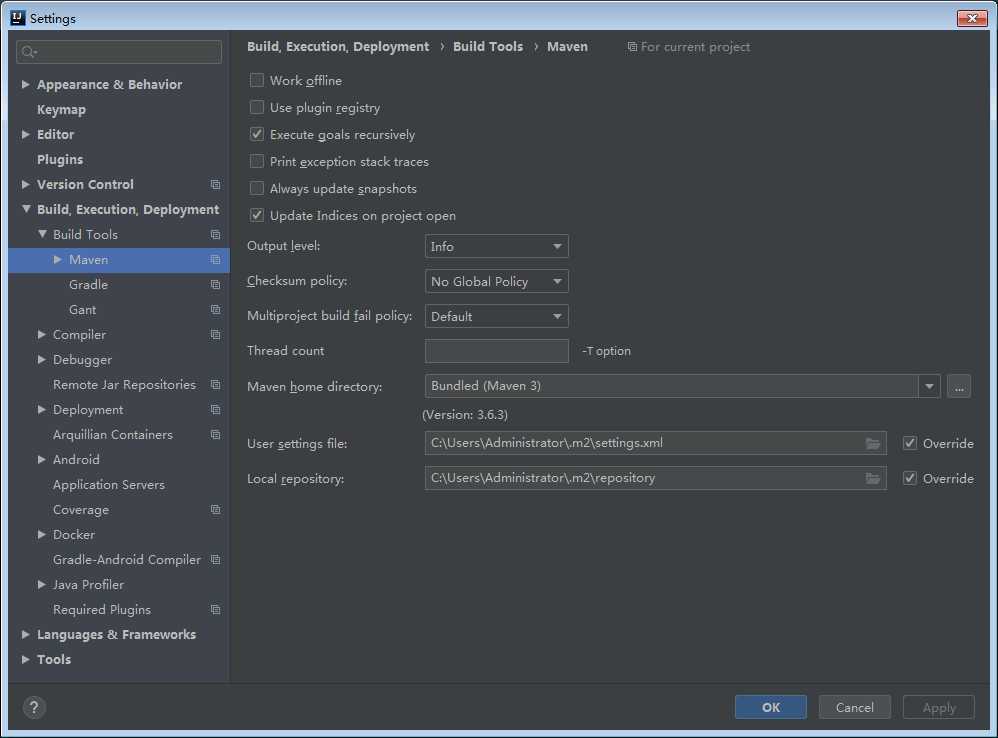Click the Apply button
This screenshot has height=738, width=998.
939,707
